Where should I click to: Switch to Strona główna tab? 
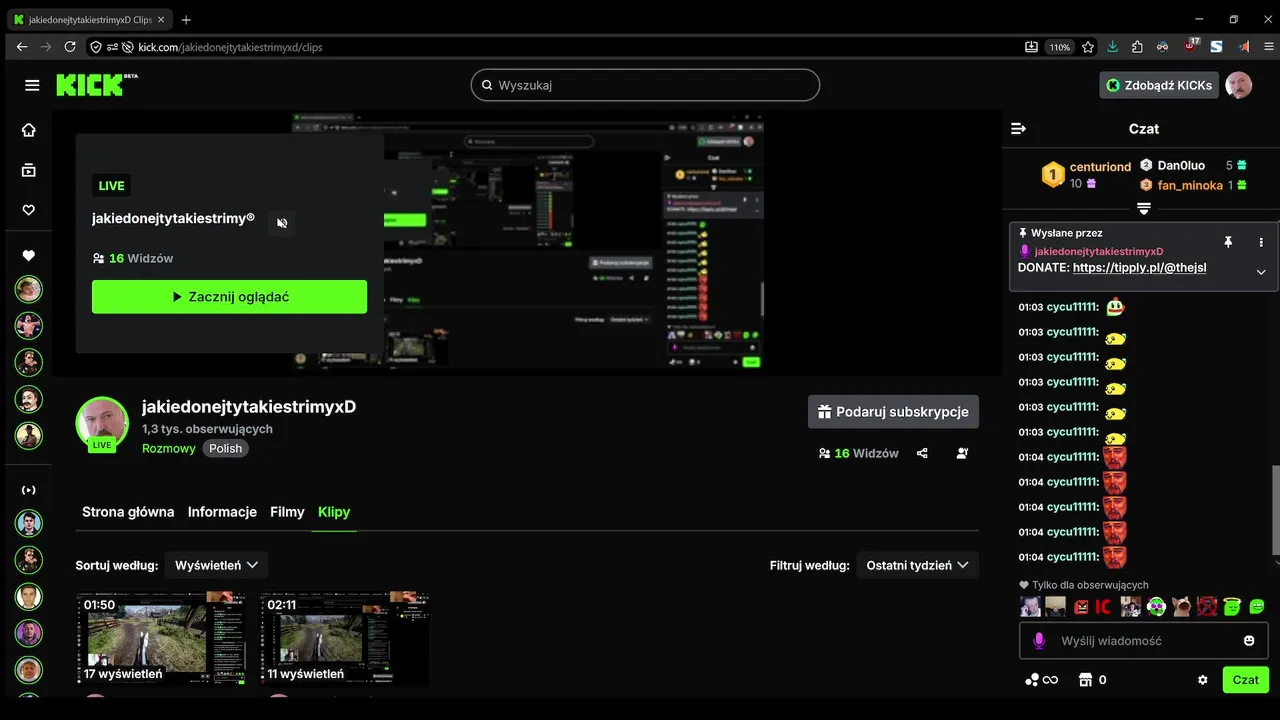pyautogui.click(x=128, y=512)
